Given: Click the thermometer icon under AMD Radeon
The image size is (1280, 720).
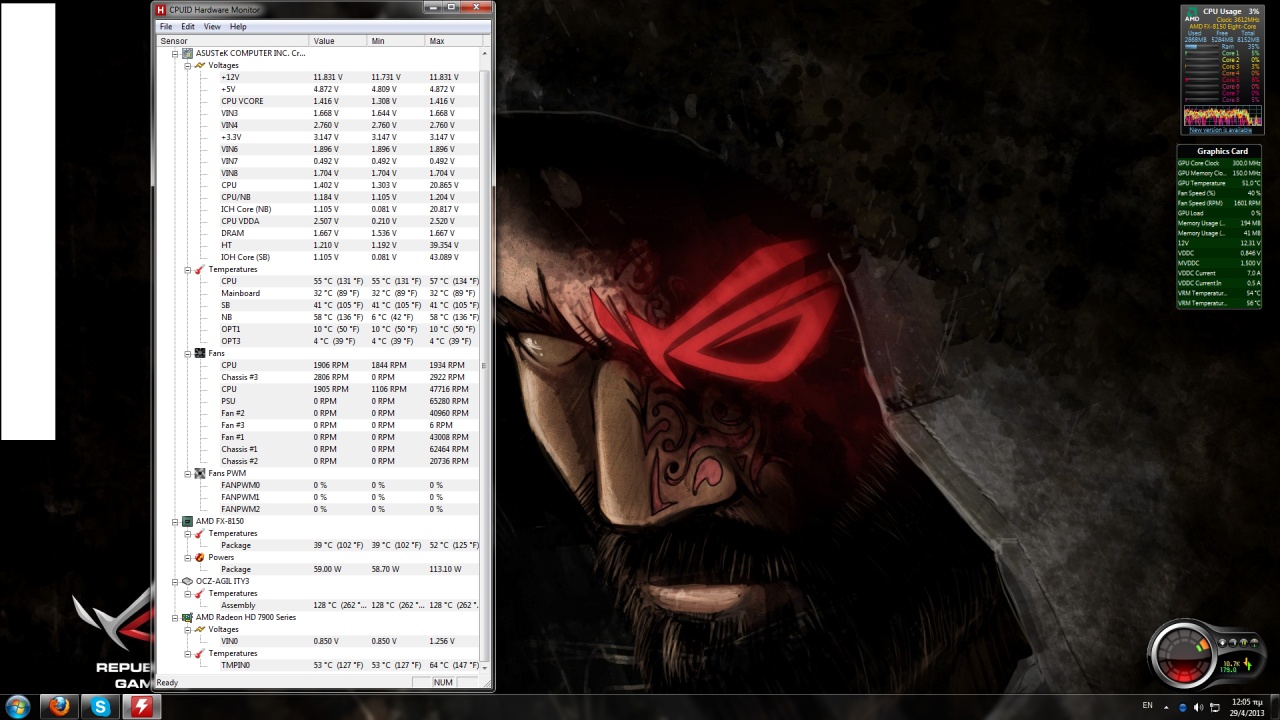Looking at the screenshot, I should tap(199, 653).
